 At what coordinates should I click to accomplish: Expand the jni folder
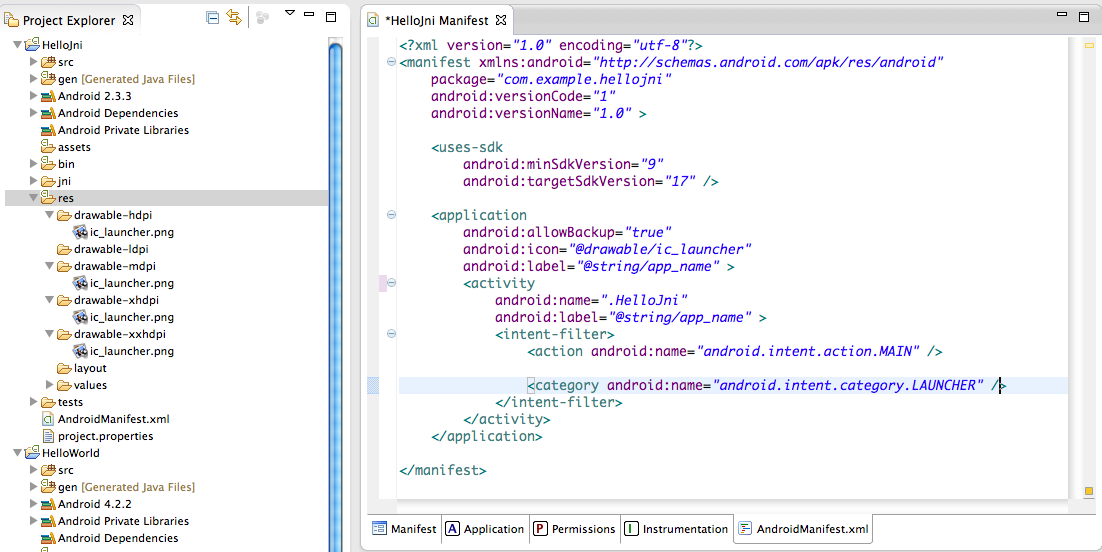(33, 181)
